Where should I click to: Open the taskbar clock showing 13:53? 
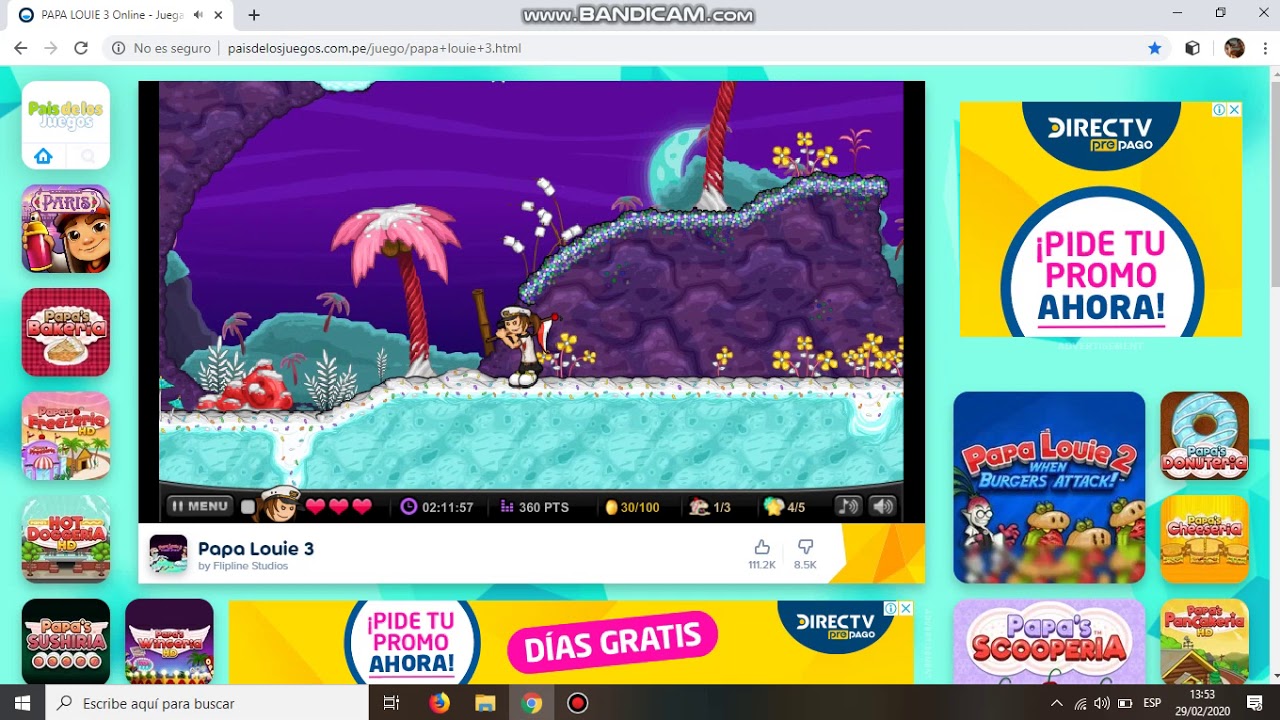click(1202, 702)
